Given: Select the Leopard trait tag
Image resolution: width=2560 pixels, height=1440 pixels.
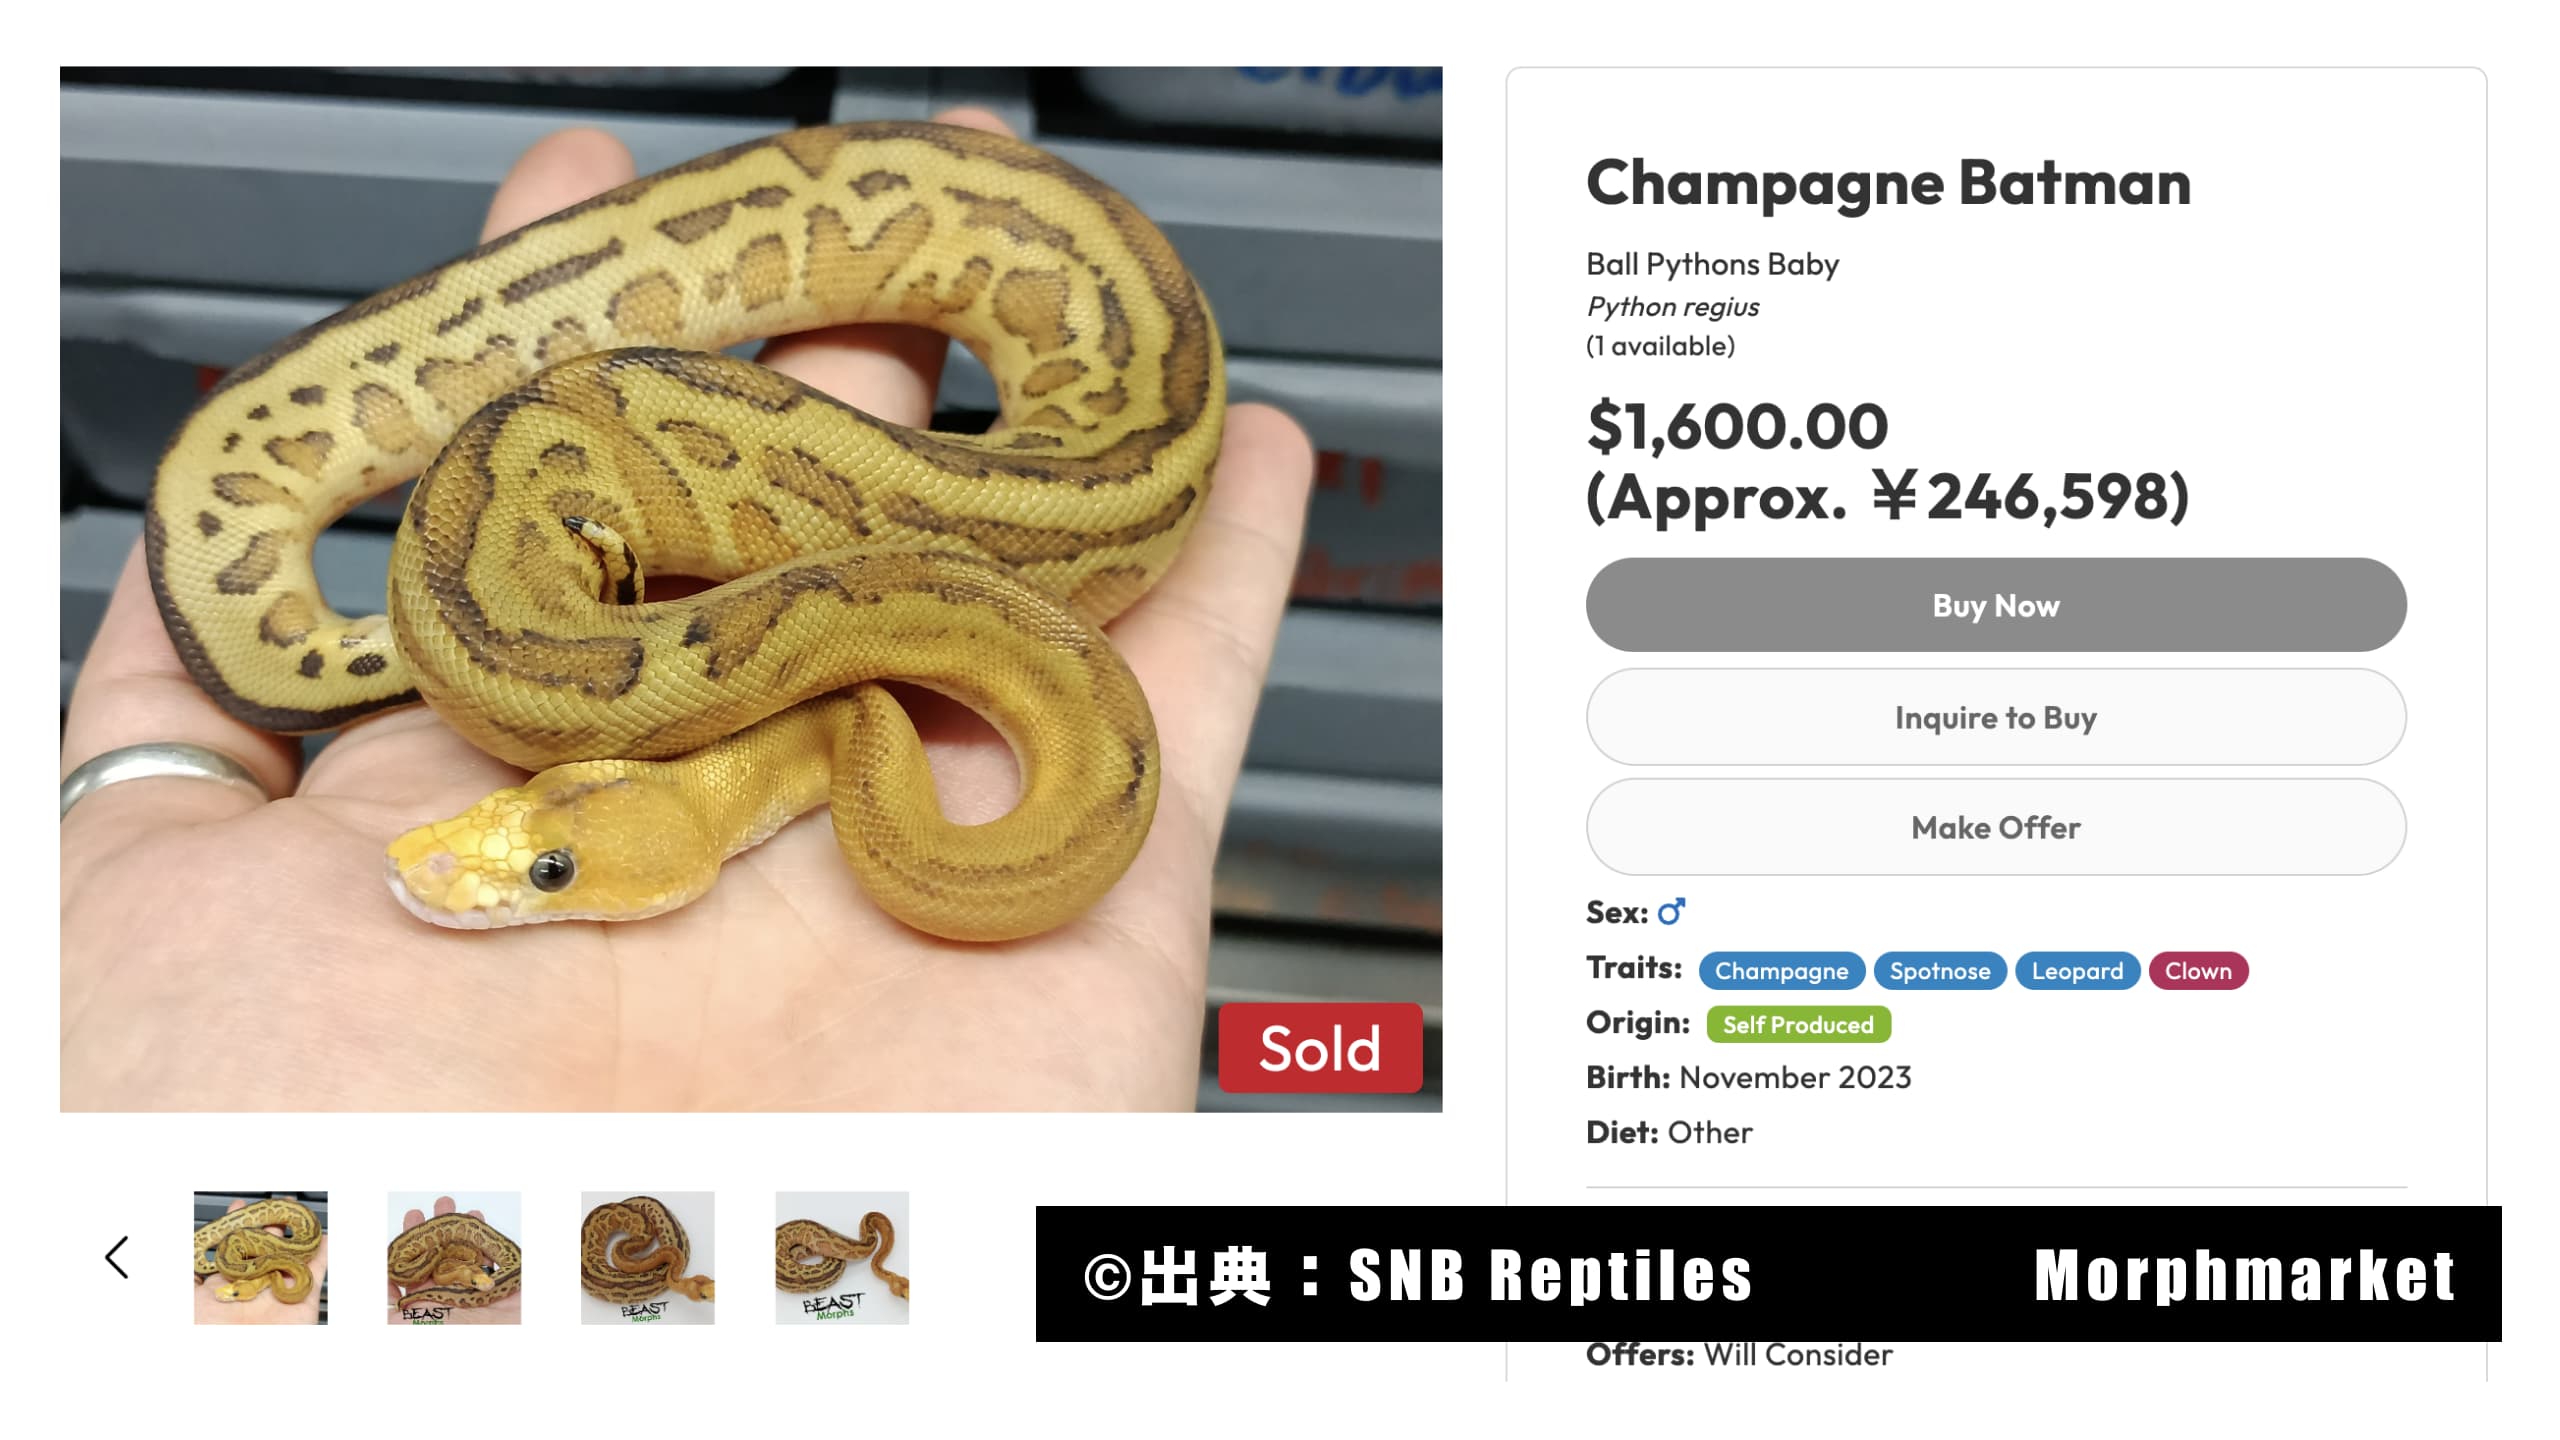Looking at the screenshot, I should click(x=2077, y=971).
